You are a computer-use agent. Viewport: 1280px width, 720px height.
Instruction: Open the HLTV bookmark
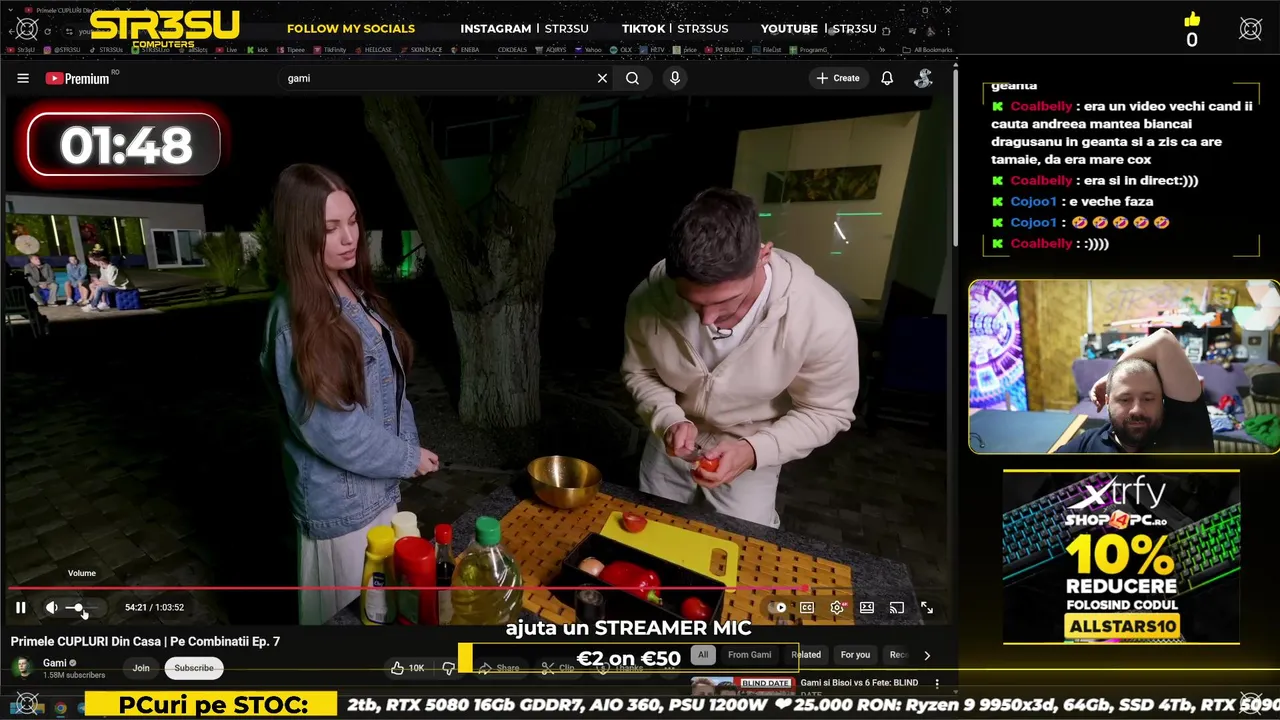tap(651, 49)
